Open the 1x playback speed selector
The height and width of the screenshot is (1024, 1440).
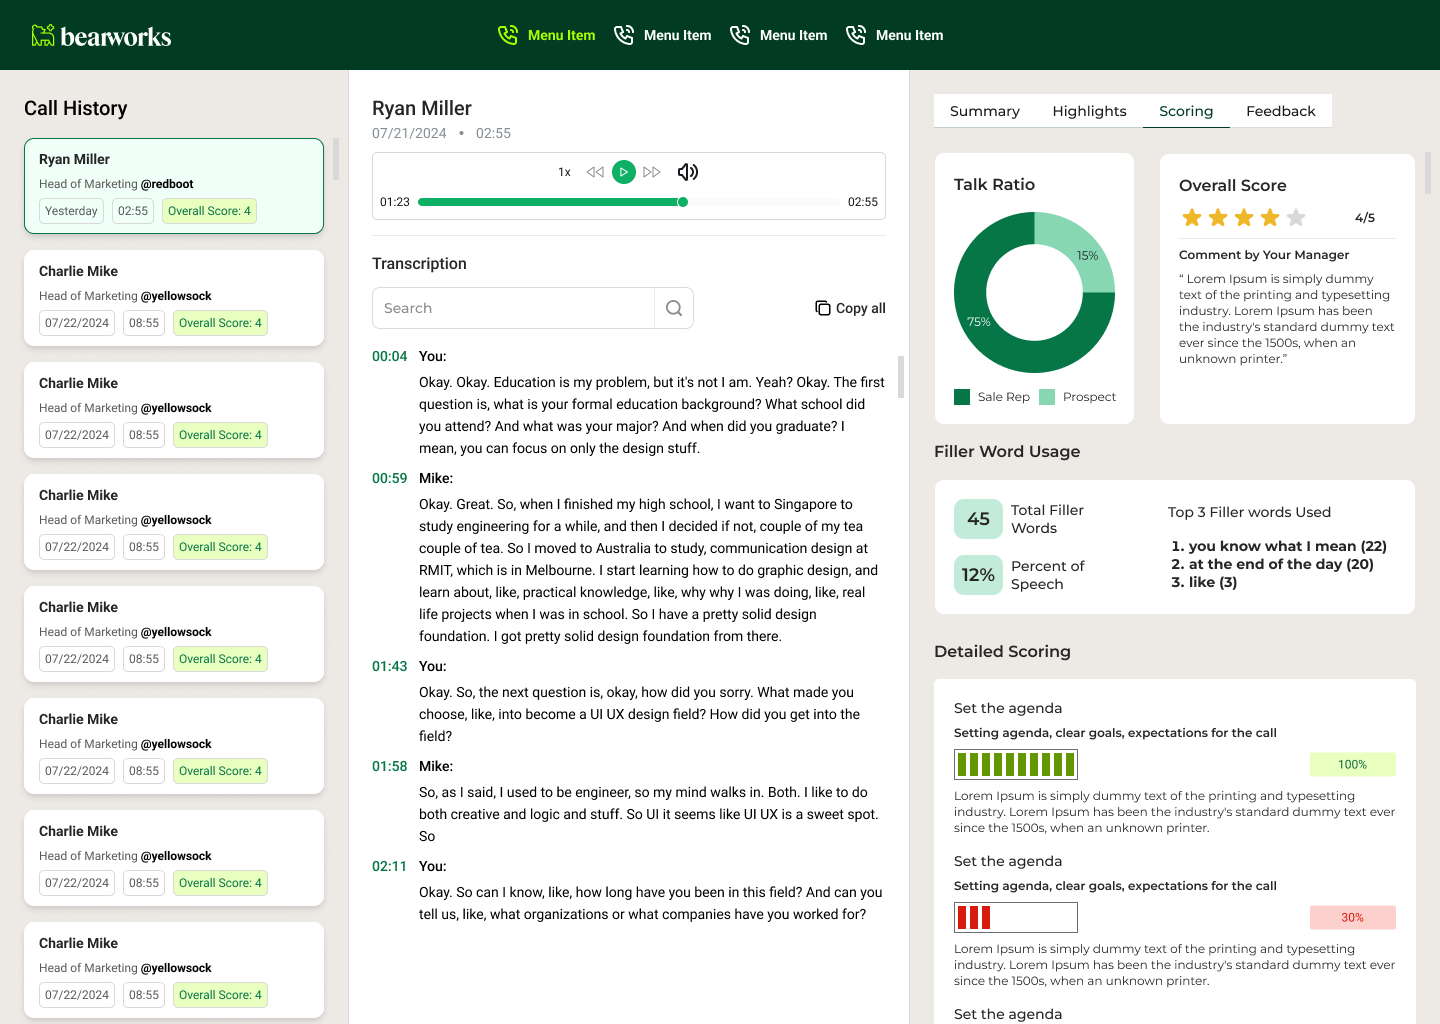point(564,171)
